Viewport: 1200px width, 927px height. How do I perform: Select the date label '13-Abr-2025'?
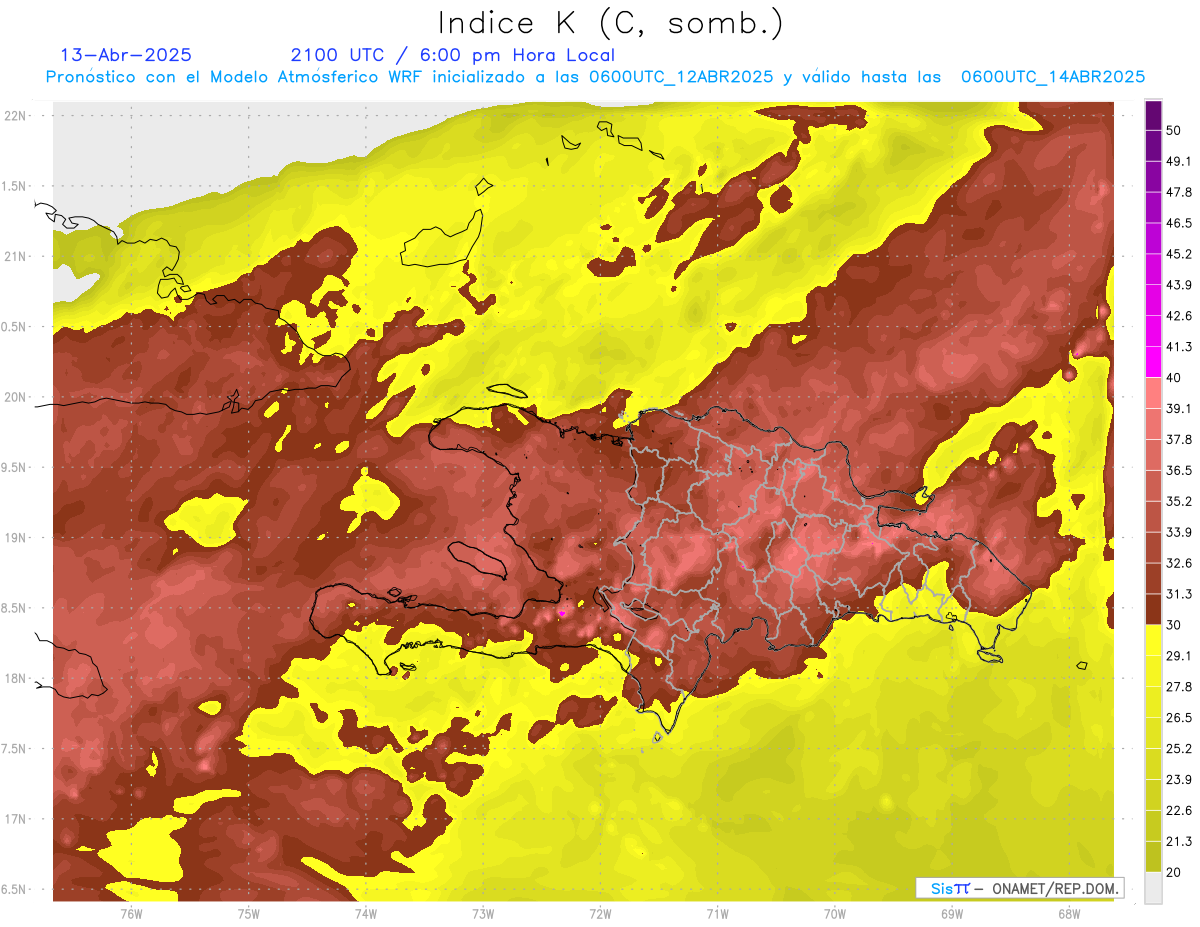point(126,55)
